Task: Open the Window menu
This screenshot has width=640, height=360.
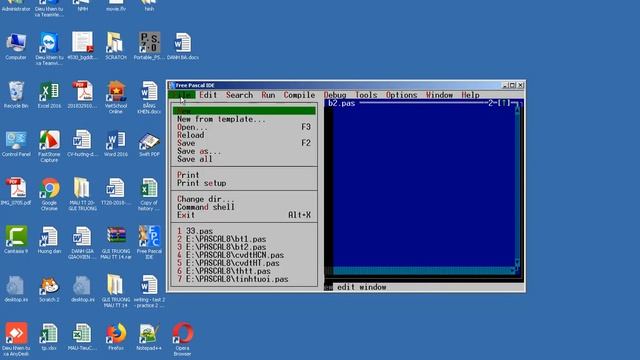Action: (x=439, y=95)
